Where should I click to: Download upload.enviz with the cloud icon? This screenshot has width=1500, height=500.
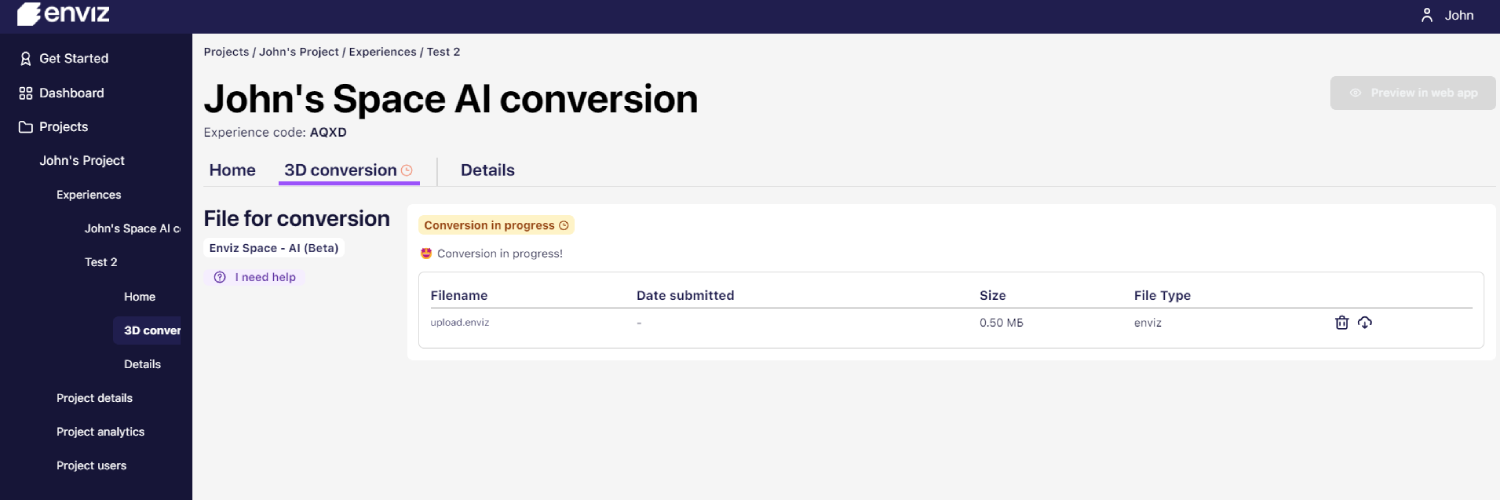(x=1365, y=322)
